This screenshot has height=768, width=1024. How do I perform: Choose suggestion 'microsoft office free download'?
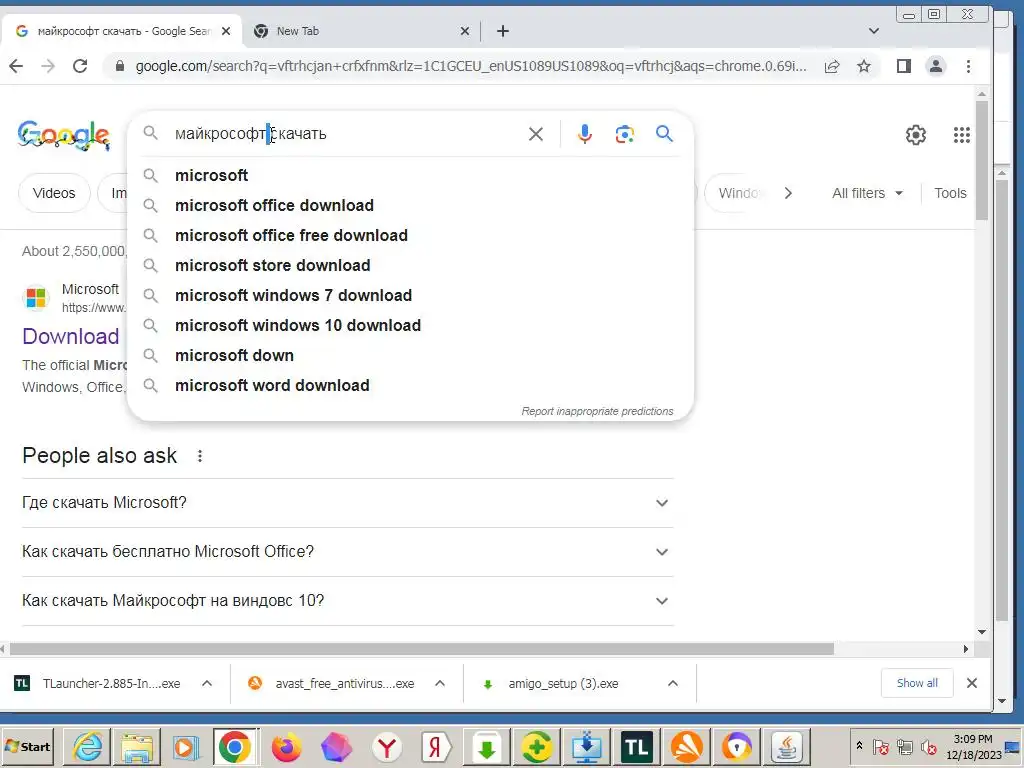pyautogui.click(x=410, y=236)
